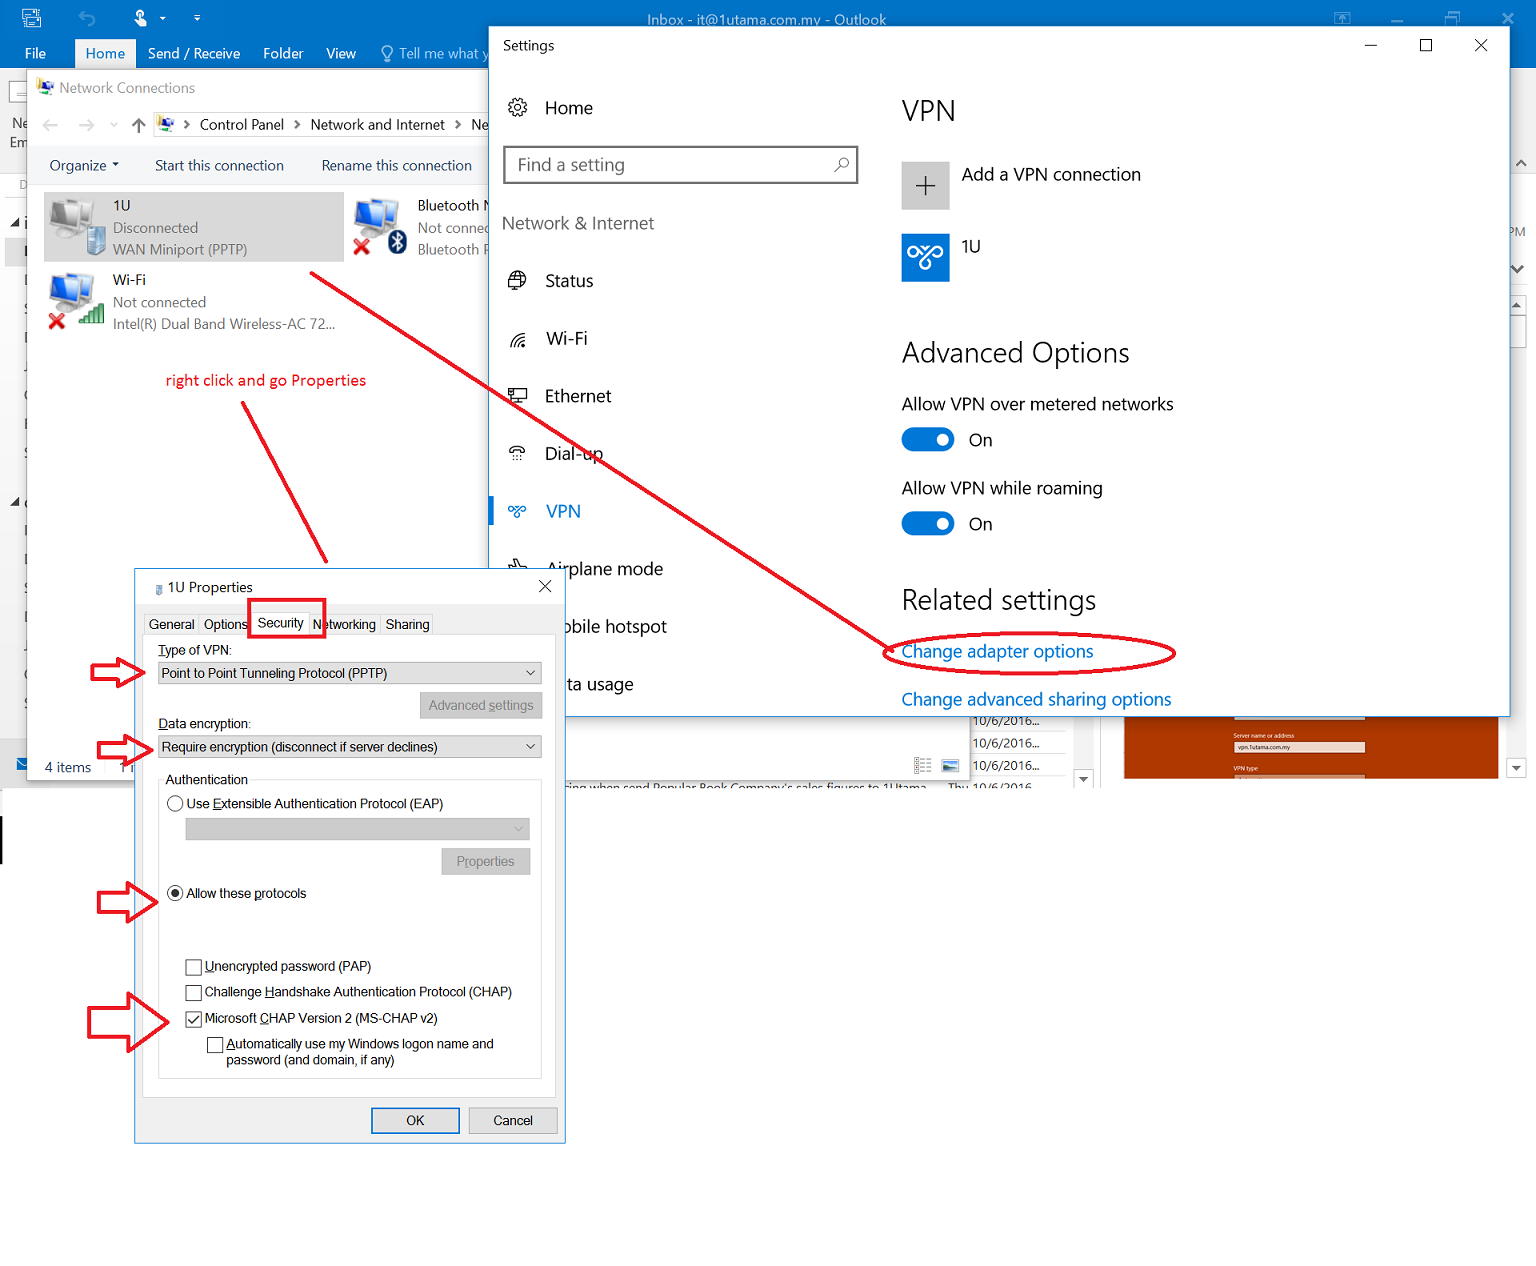The image size is (1536, 1266).
Task: Open the Send / Receive ribbon tab in Outlook
Action: click(194, 54)
